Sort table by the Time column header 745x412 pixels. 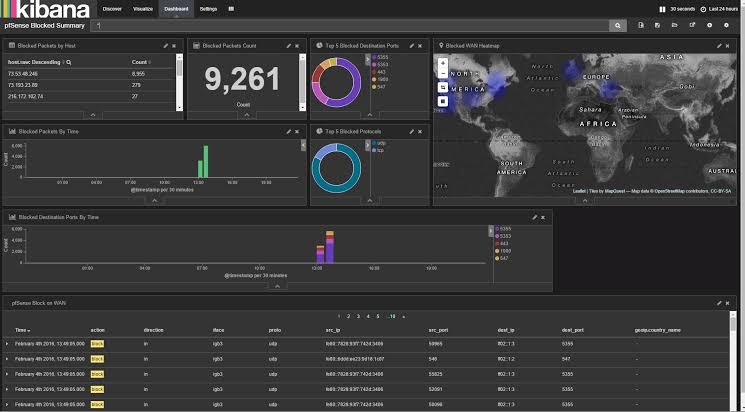pyautogui.click(x=22, y=330)
